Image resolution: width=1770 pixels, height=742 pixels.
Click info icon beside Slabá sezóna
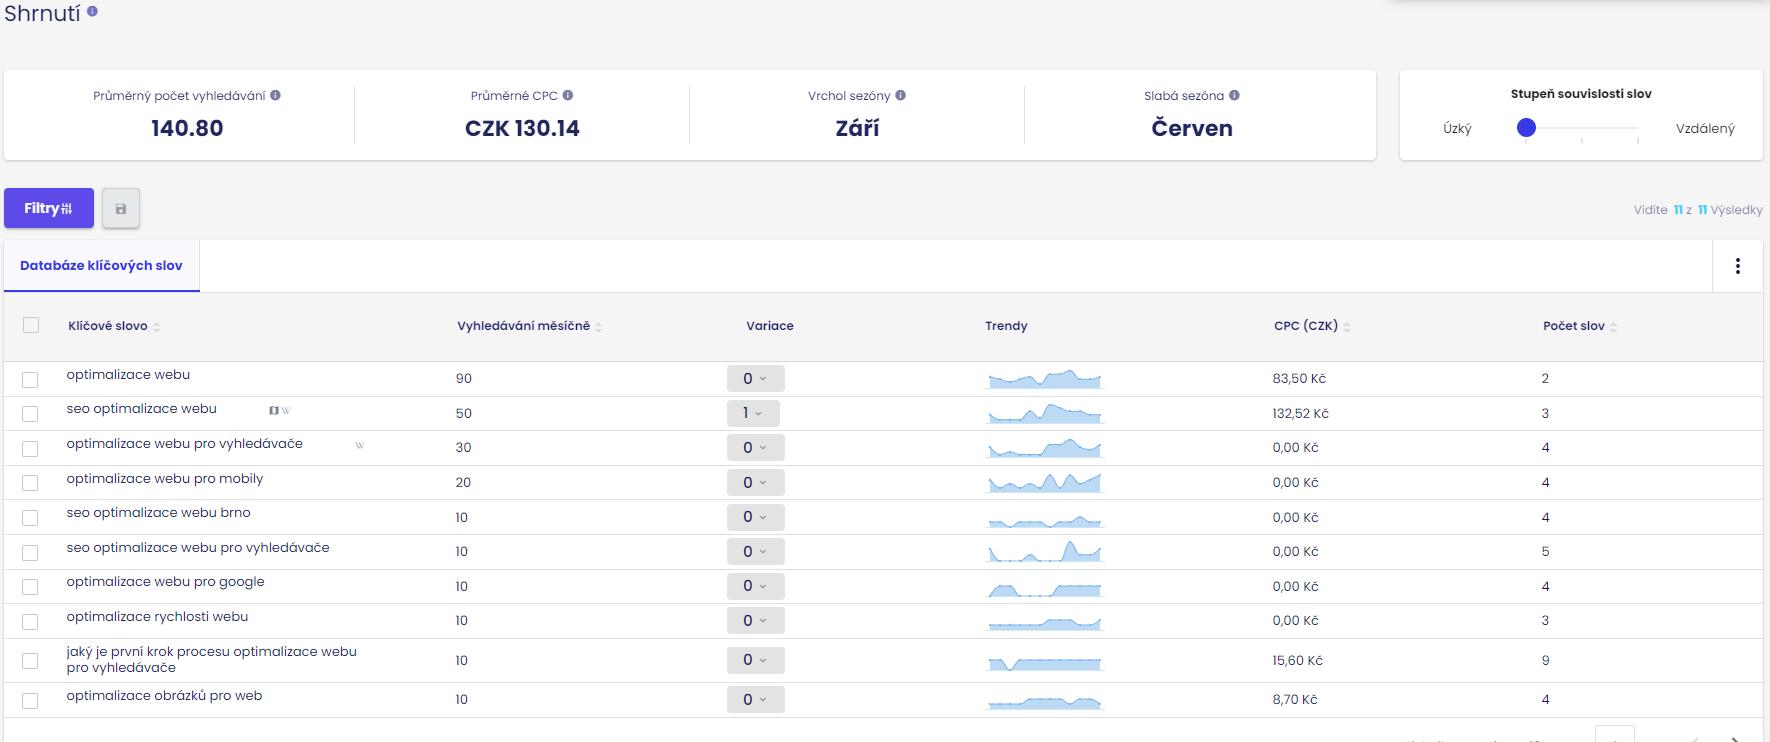[x=1234, y=96]
